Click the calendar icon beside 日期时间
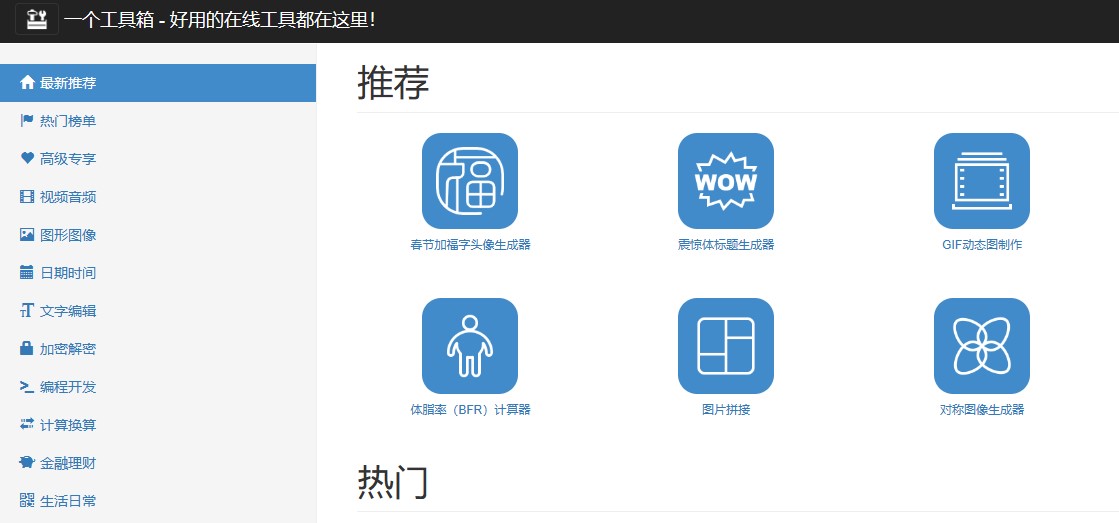This screenshot has height=523, width=1119. tap(27, 273)
